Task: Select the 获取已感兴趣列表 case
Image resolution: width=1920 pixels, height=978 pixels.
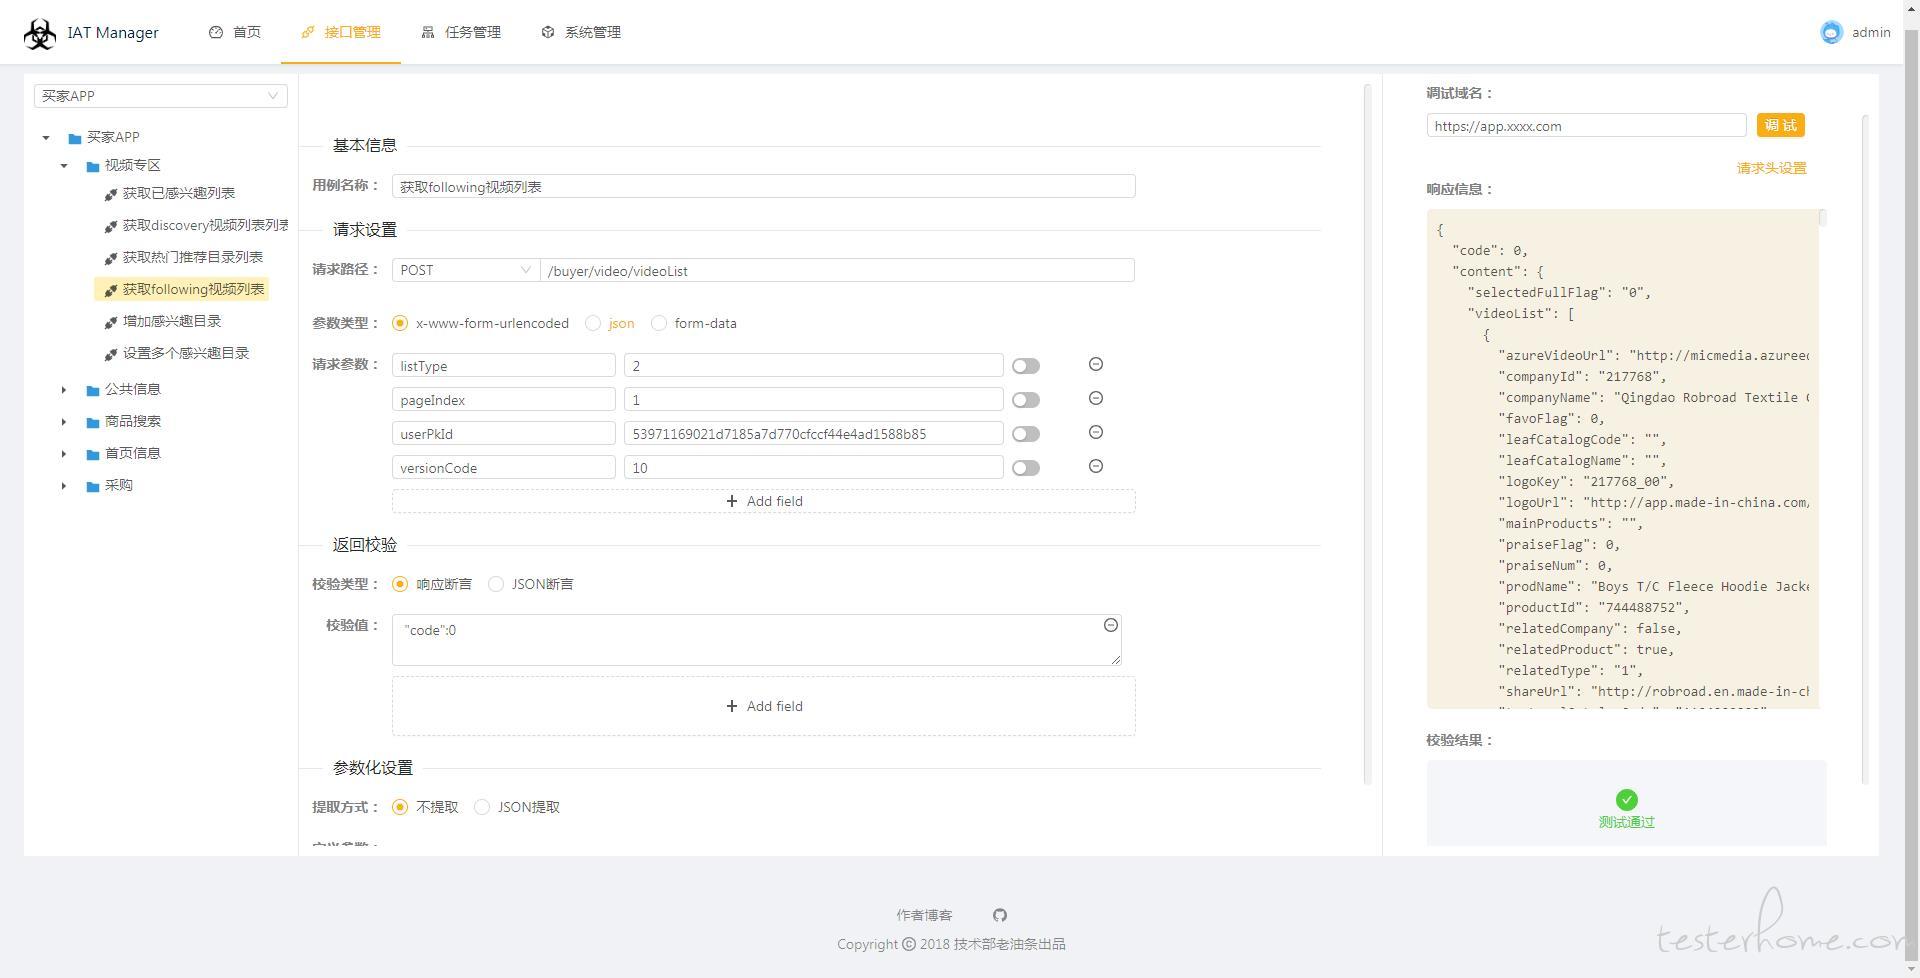Action: 179,193
